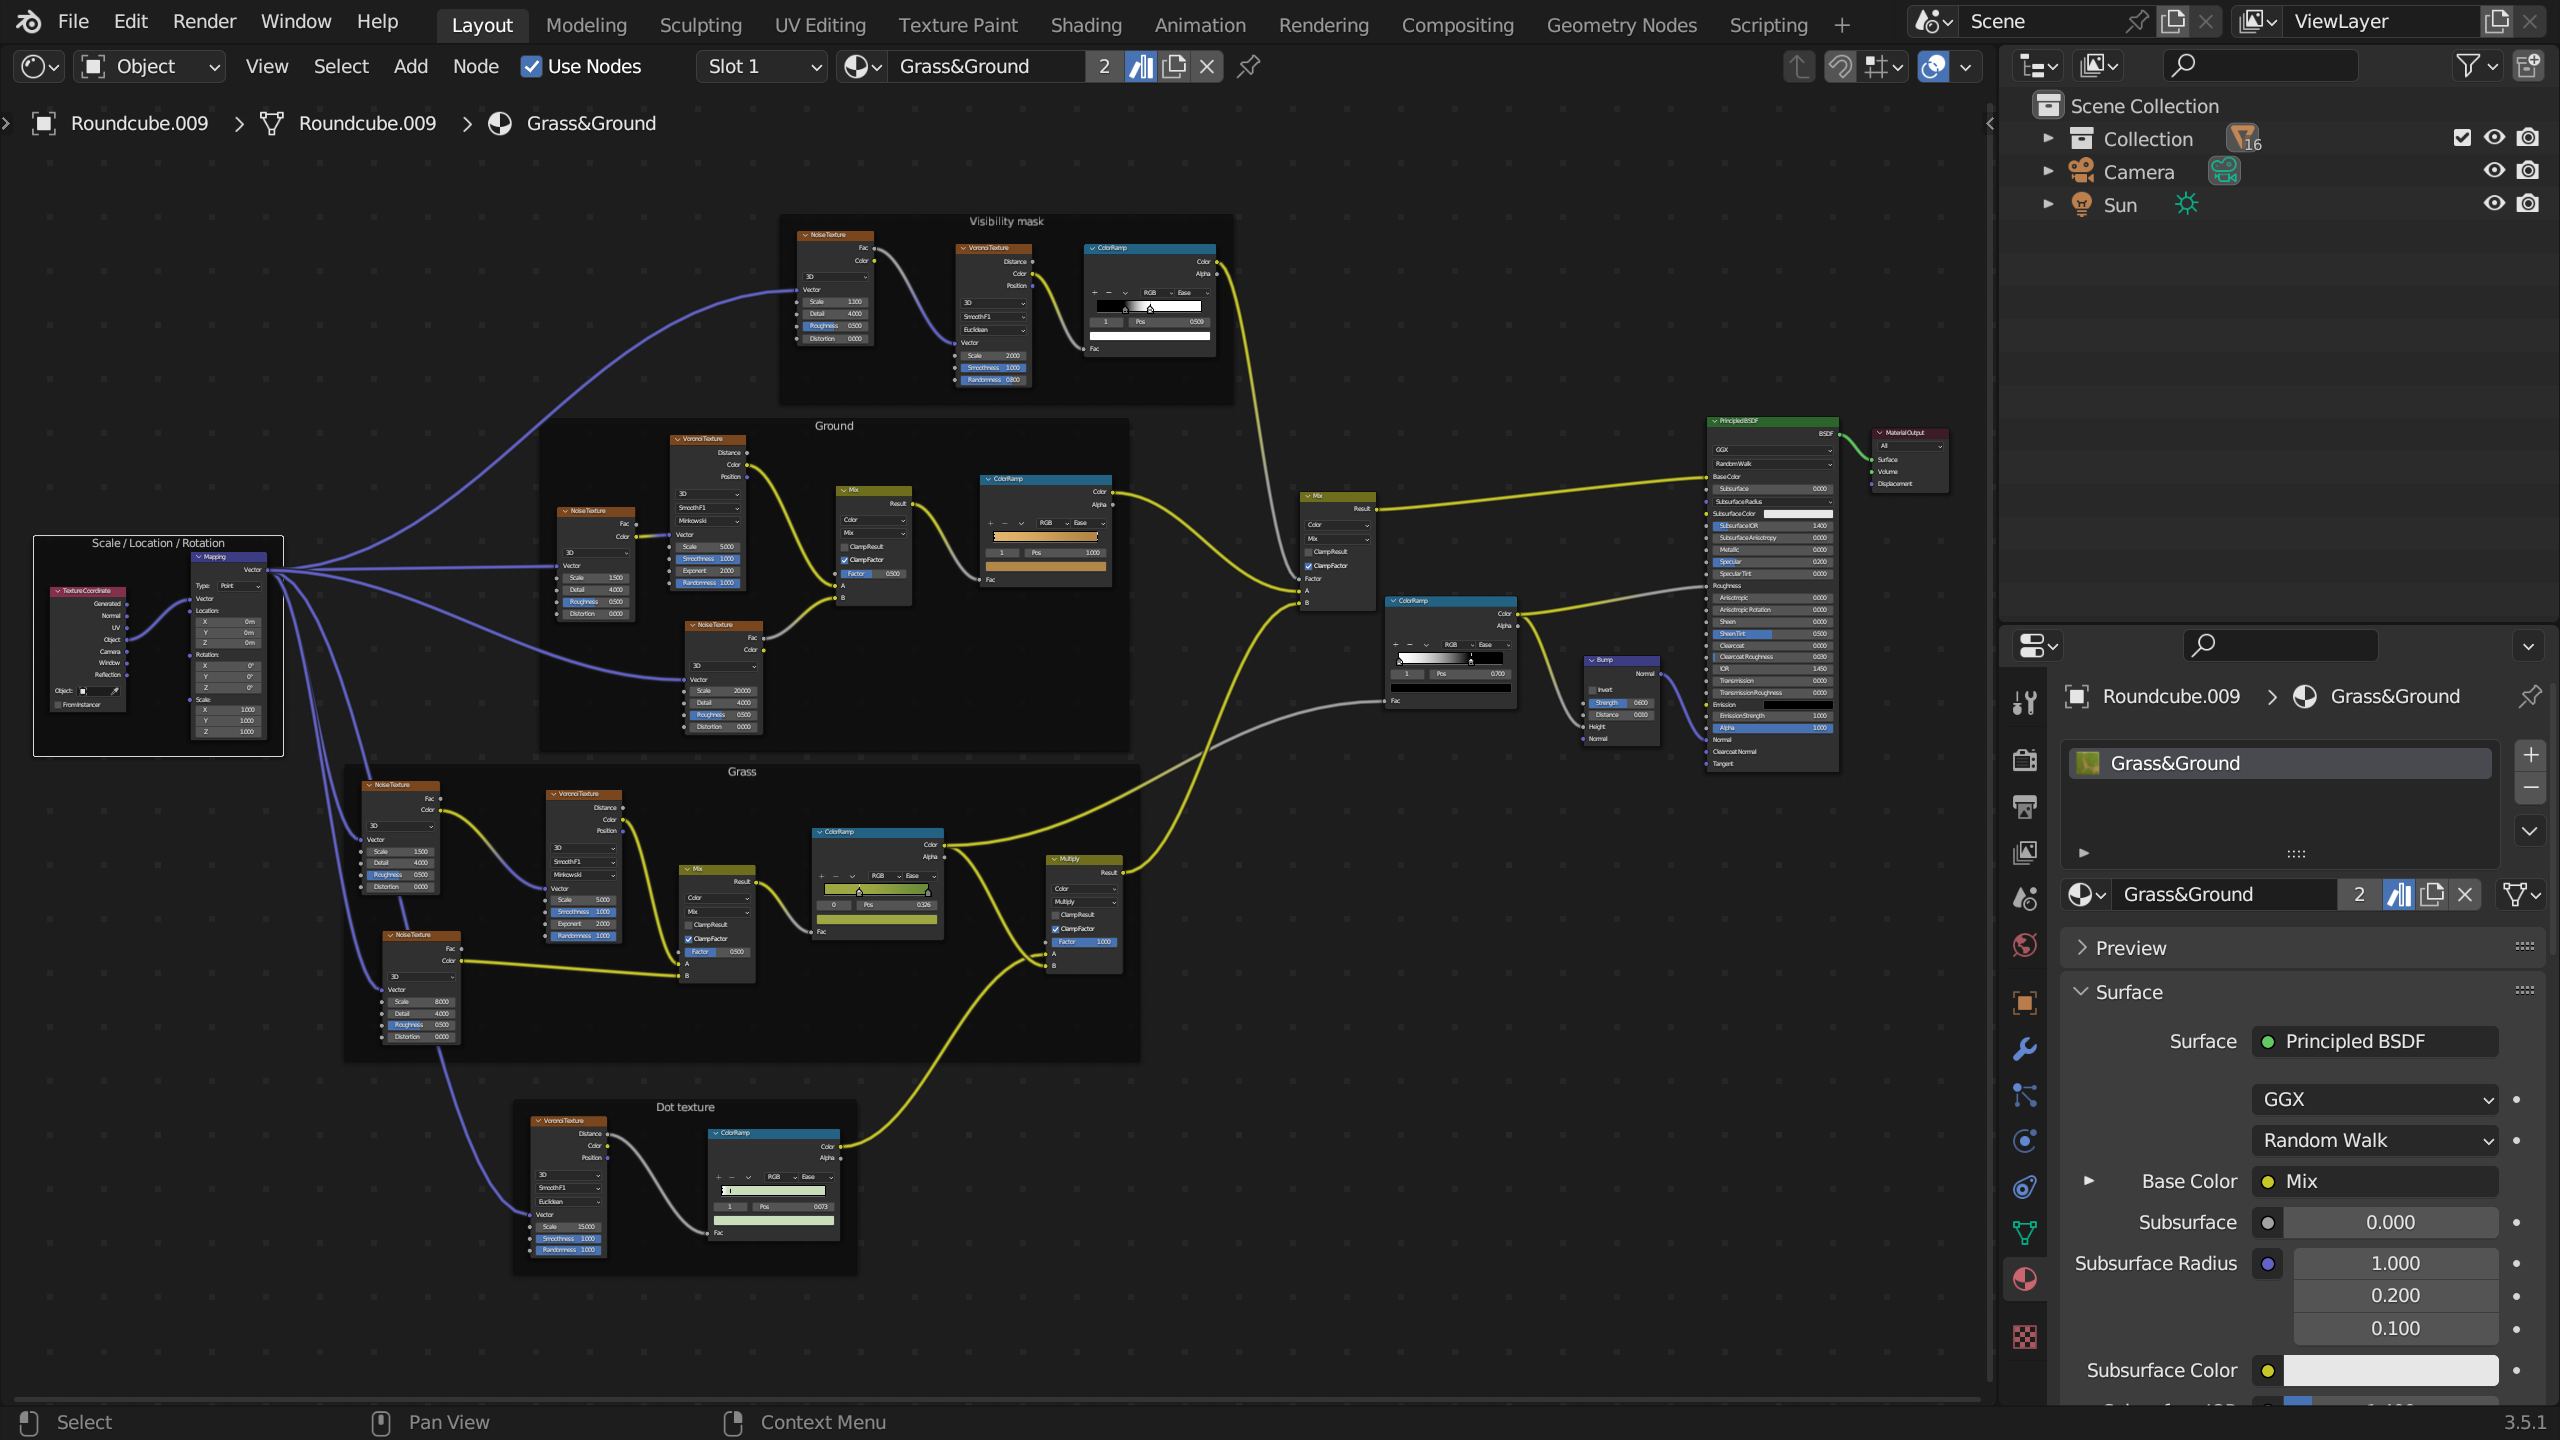Expand the Preview panel

coord(2130,948)
